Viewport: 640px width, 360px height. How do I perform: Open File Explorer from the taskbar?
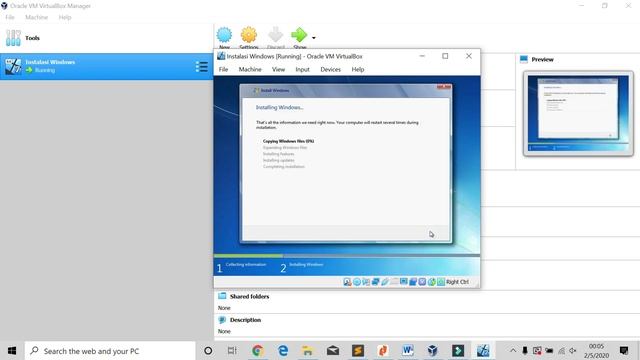tap(307, 351)
